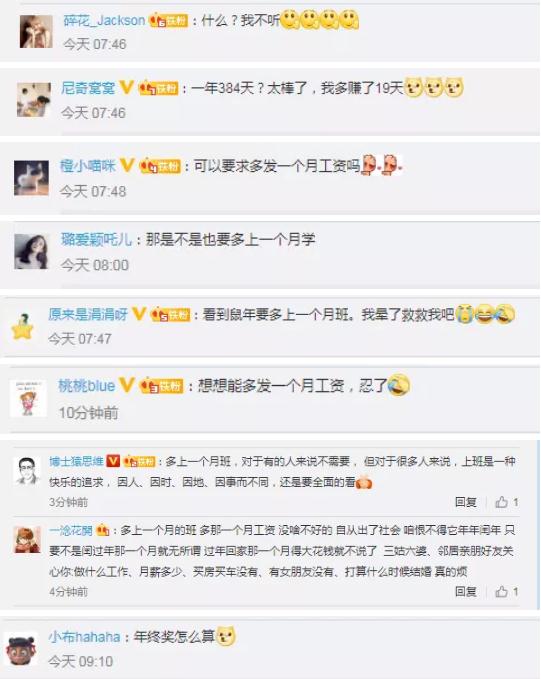Click username 小布hahaha

pyautogui.click(x=84, y=637)
